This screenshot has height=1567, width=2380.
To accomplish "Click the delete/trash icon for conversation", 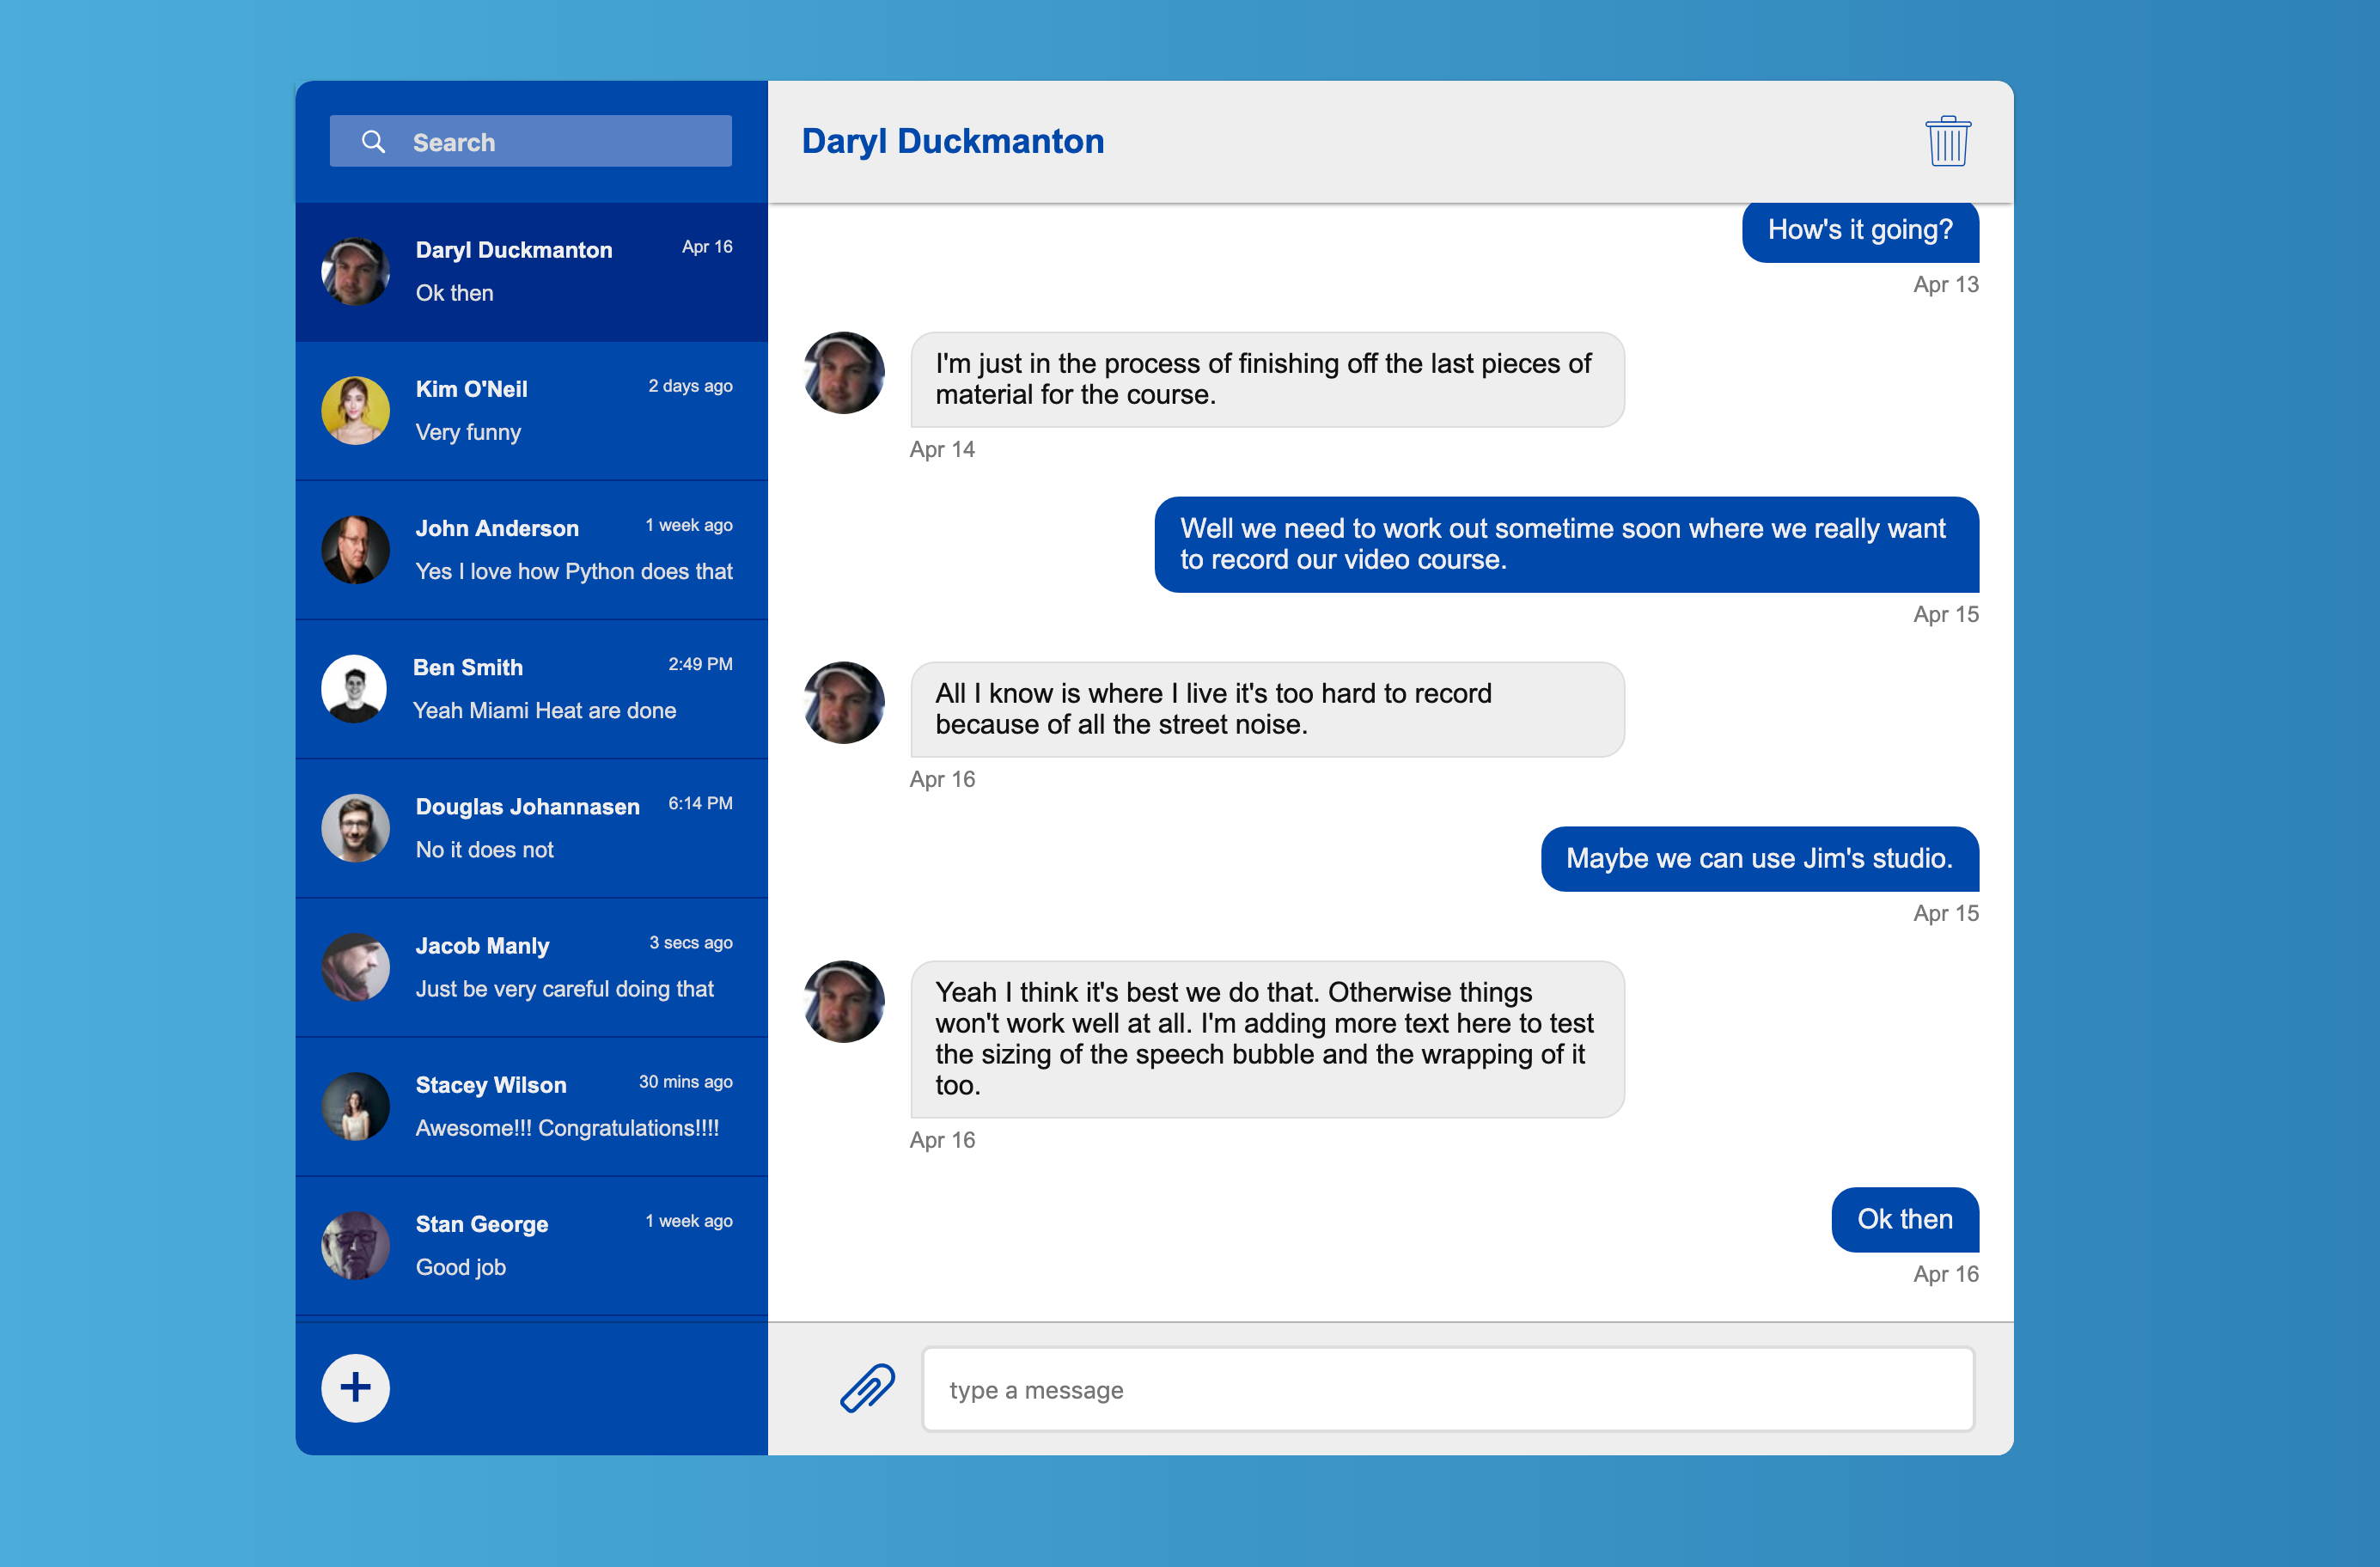I will click(x=1944, y=140).
